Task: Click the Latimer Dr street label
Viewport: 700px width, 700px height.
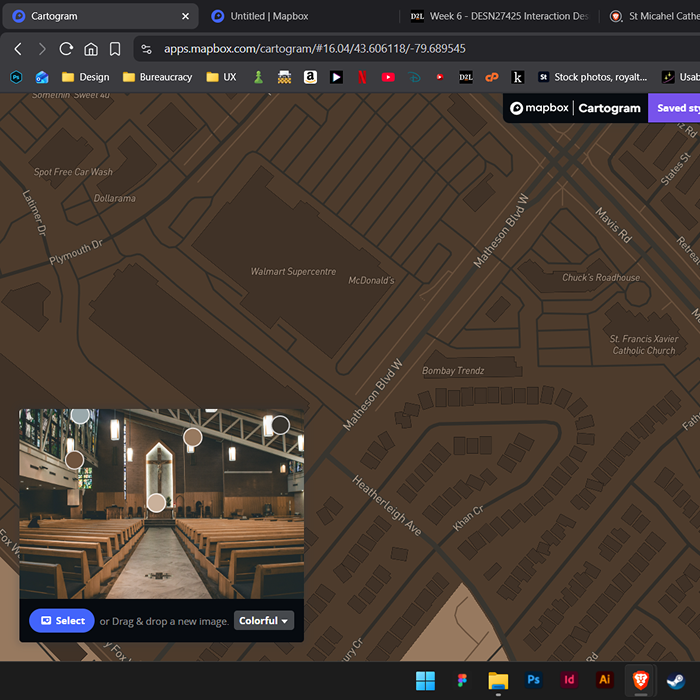Action: click(34, 212)
